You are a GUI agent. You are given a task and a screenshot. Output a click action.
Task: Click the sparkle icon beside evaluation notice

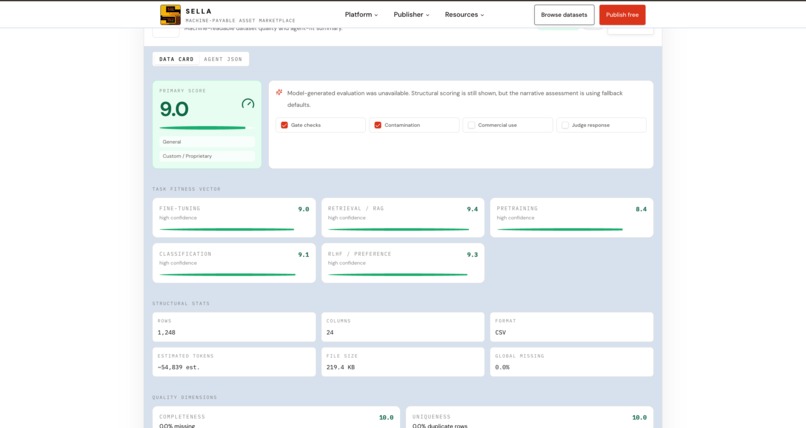tap(279, 92)
